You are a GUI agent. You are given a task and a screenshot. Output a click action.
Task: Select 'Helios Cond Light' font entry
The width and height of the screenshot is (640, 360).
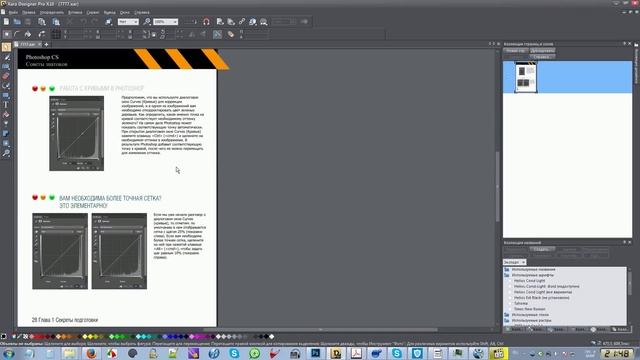529,281
